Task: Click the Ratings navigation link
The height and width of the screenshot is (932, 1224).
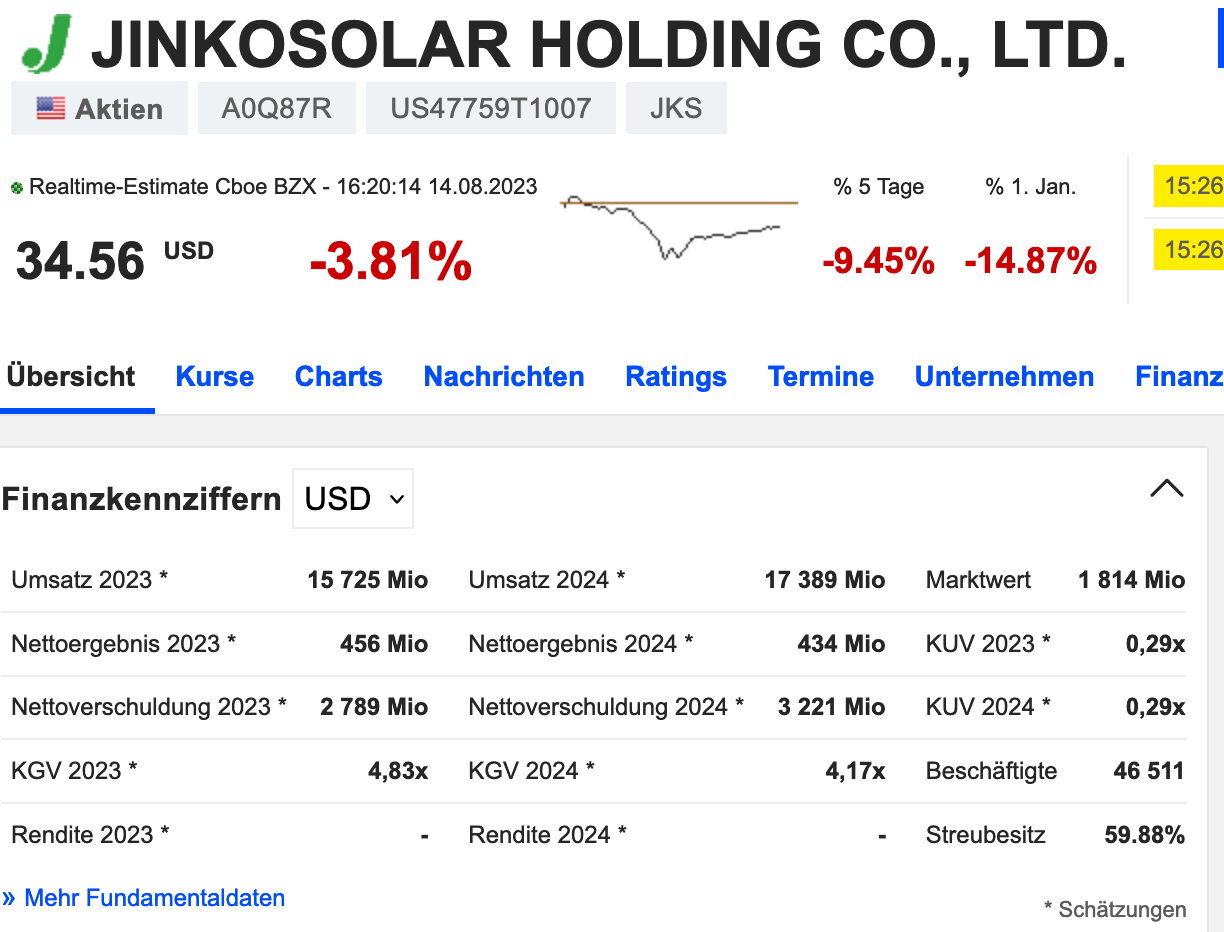Action: 675,377
